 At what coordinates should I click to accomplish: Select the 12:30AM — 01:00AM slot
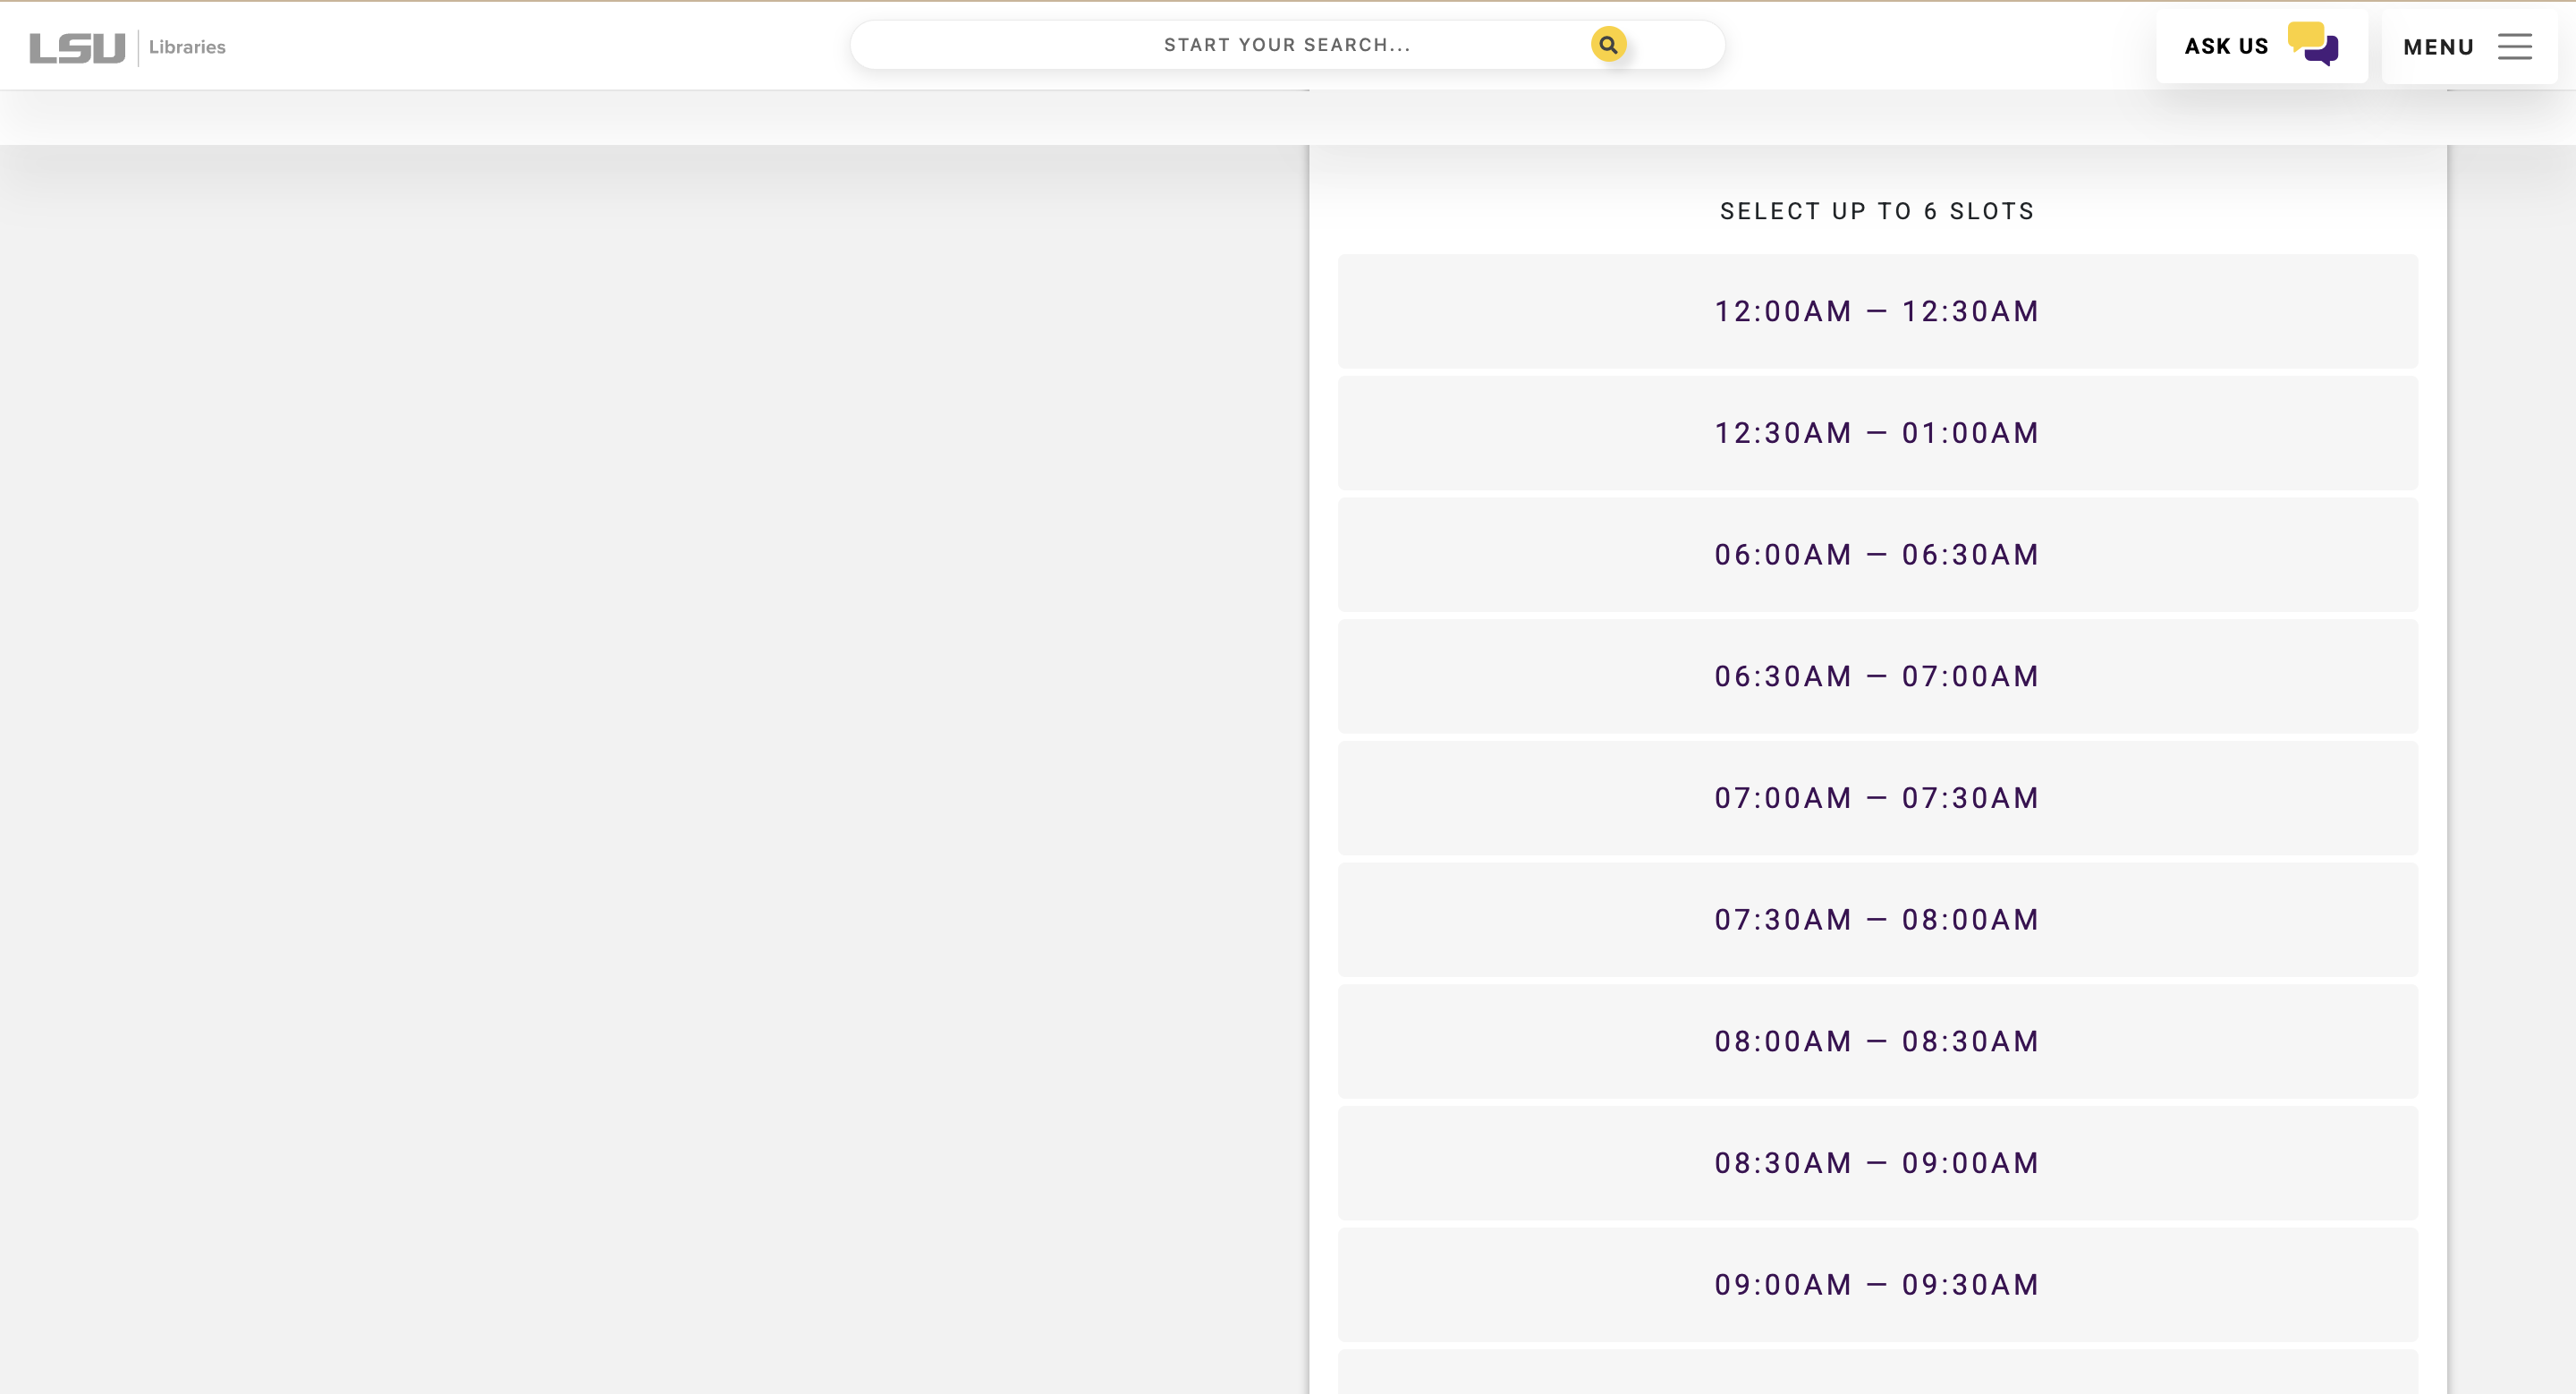(x=1877, y=433)
